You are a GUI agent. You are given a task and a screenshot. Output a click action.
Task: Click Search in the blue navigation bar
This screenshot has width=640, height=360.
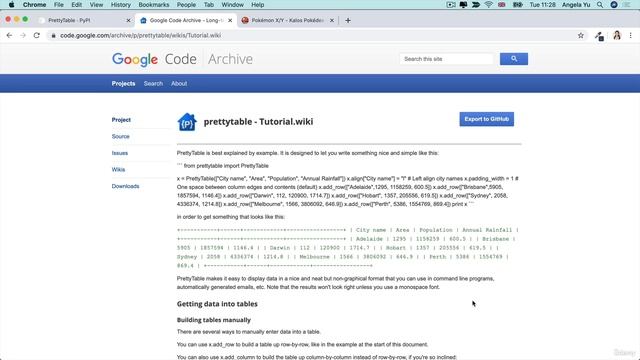[x=153, y=83]
